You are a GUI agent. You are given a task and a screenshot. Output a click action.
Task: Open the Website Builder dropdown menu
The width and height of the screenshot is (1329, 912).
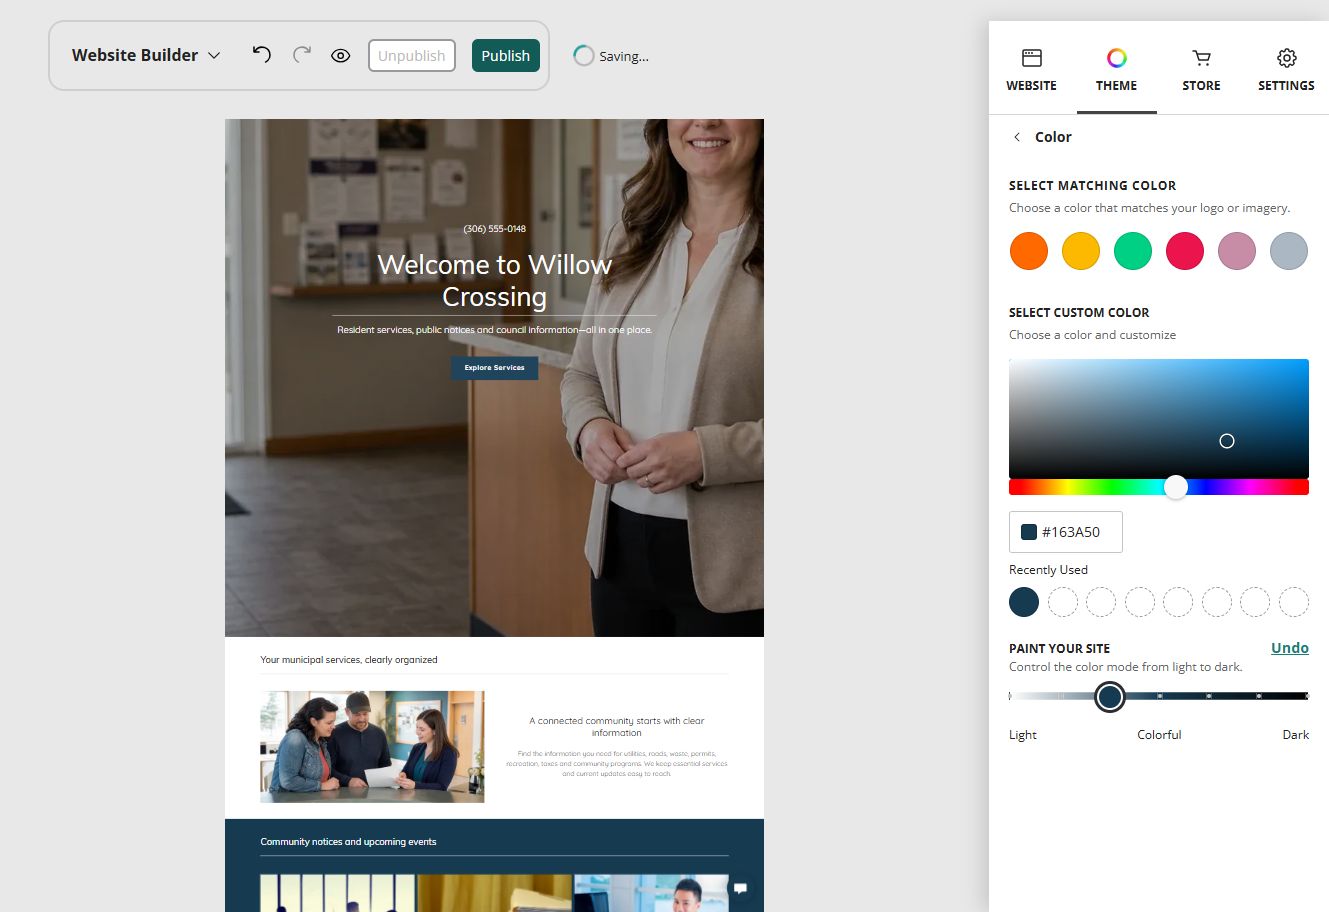tap(146, 55)
